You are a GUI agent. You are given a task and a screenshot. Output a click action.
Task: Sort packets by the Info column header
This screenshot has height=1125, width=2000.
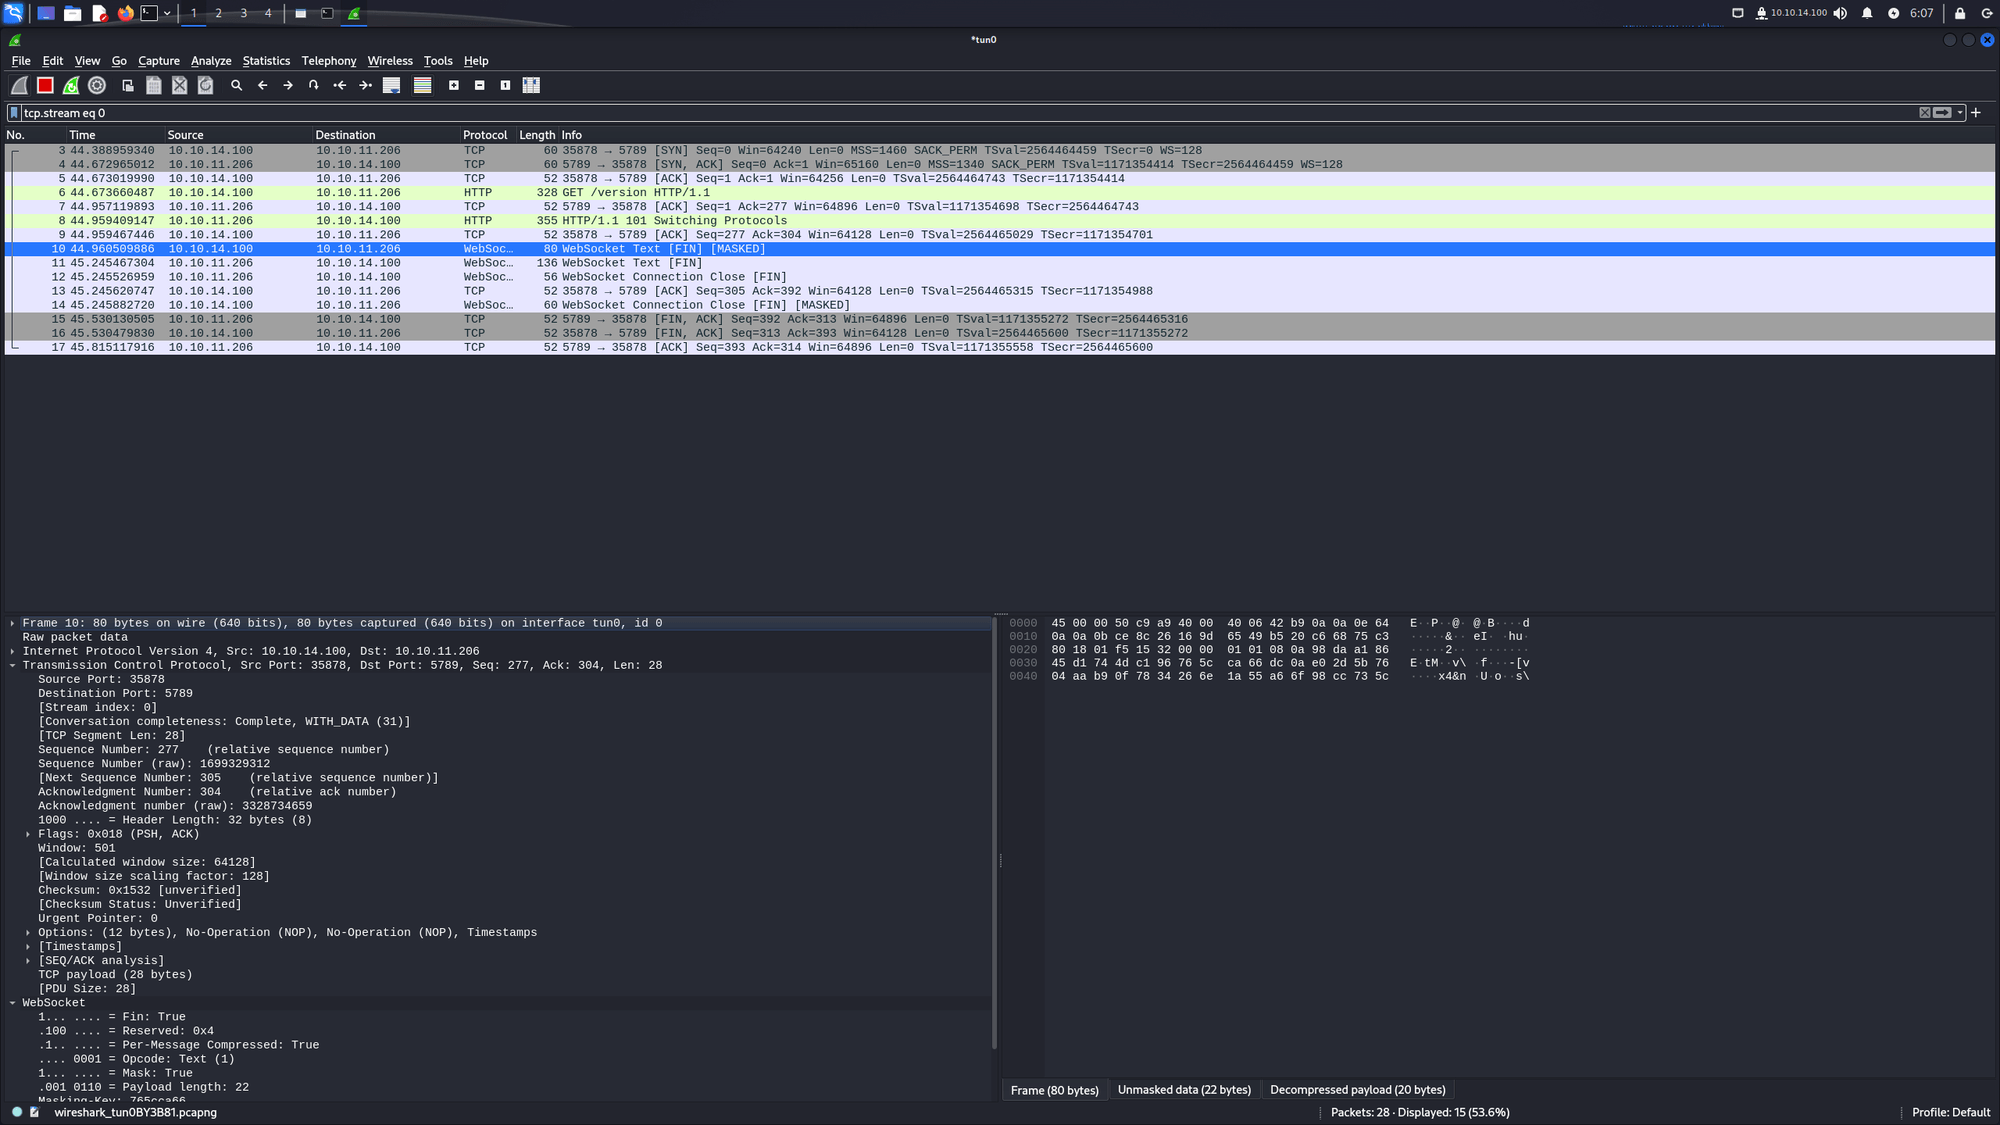point(1277,135)
